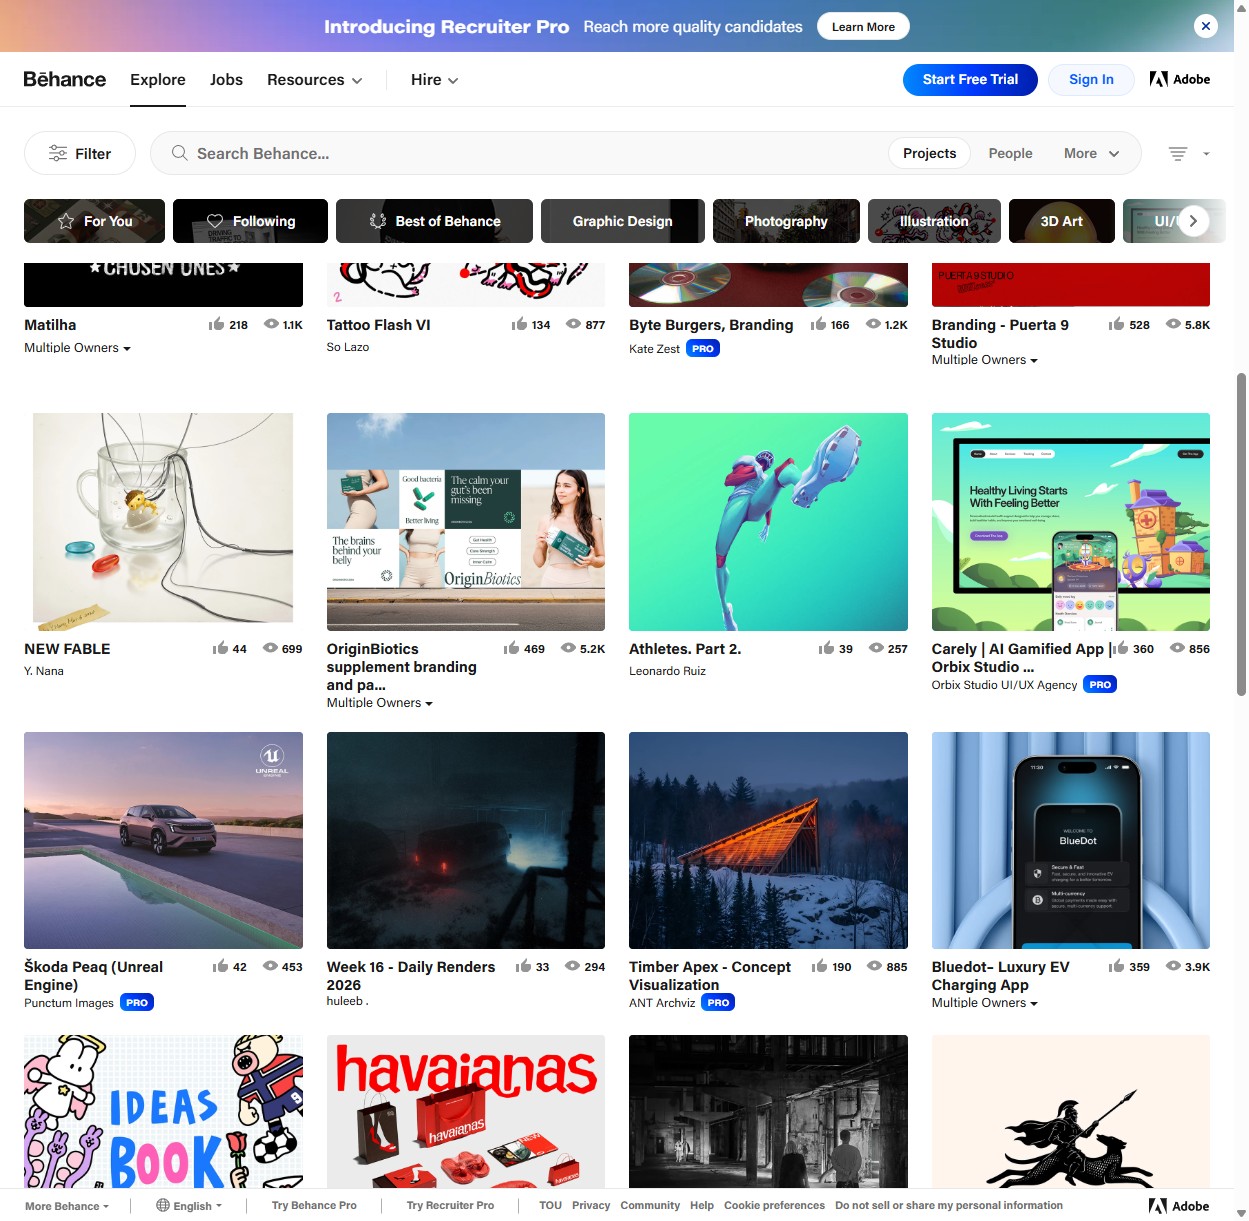Click thumbs-up icon for Carely project
Screen dimensions: 1249x1221
tap(1120, 648)
